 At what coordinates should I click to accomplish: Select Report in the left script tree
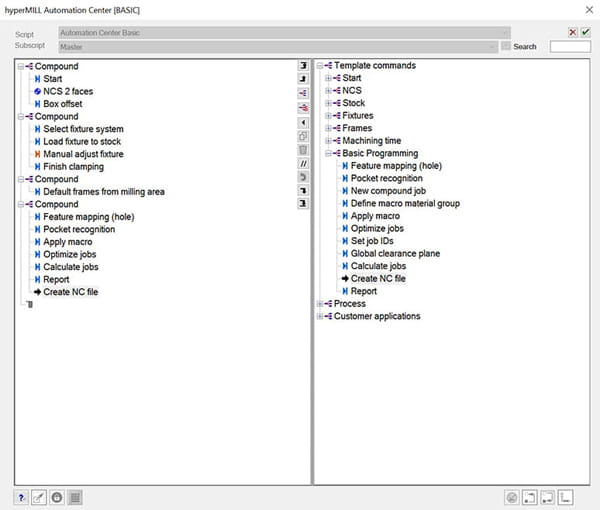click(56, 280)
